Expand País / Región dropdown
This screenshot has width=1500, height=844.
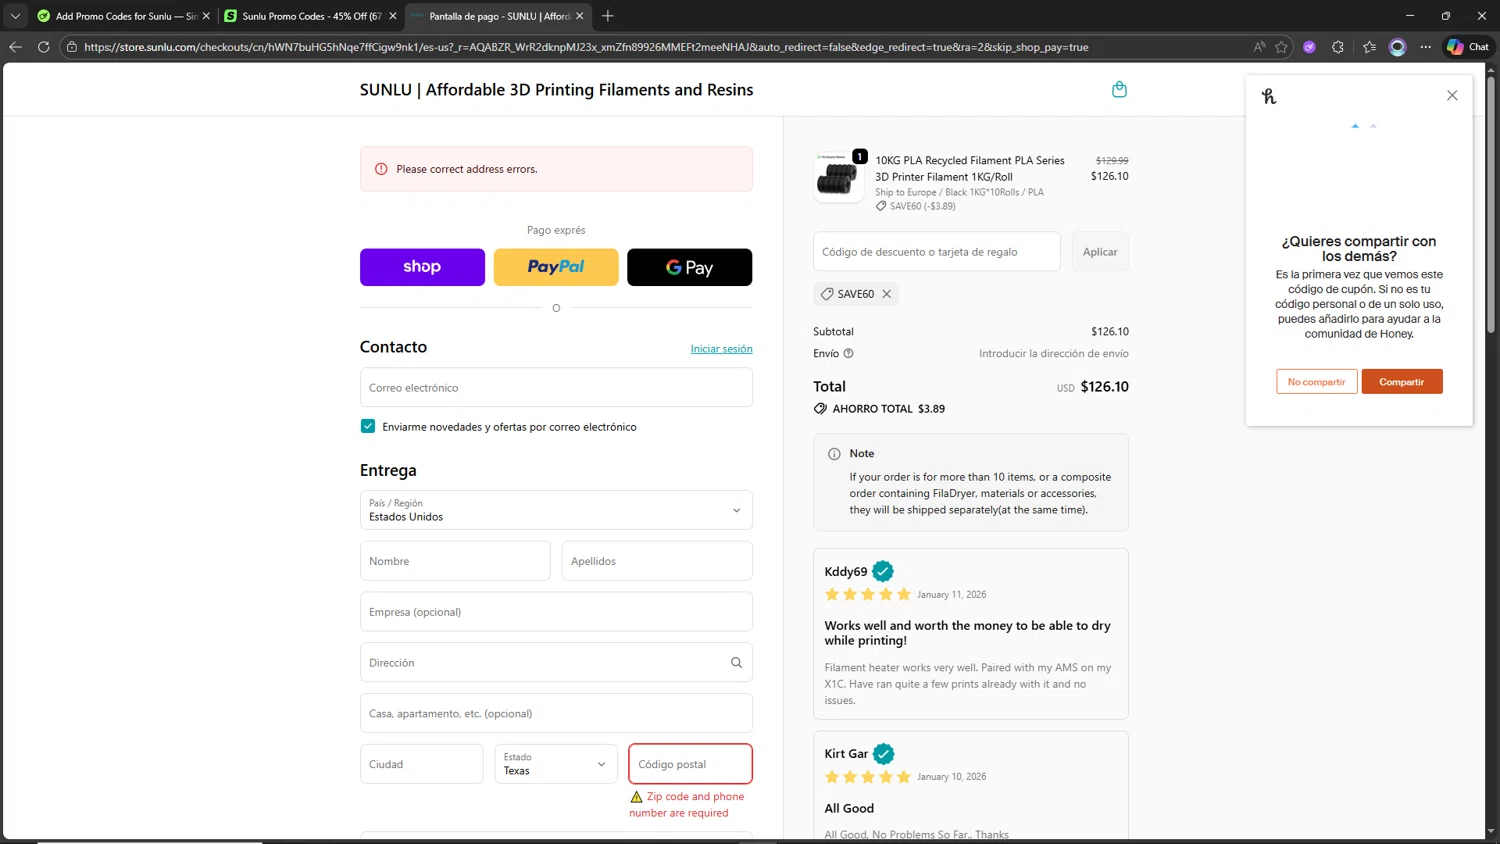556,510
